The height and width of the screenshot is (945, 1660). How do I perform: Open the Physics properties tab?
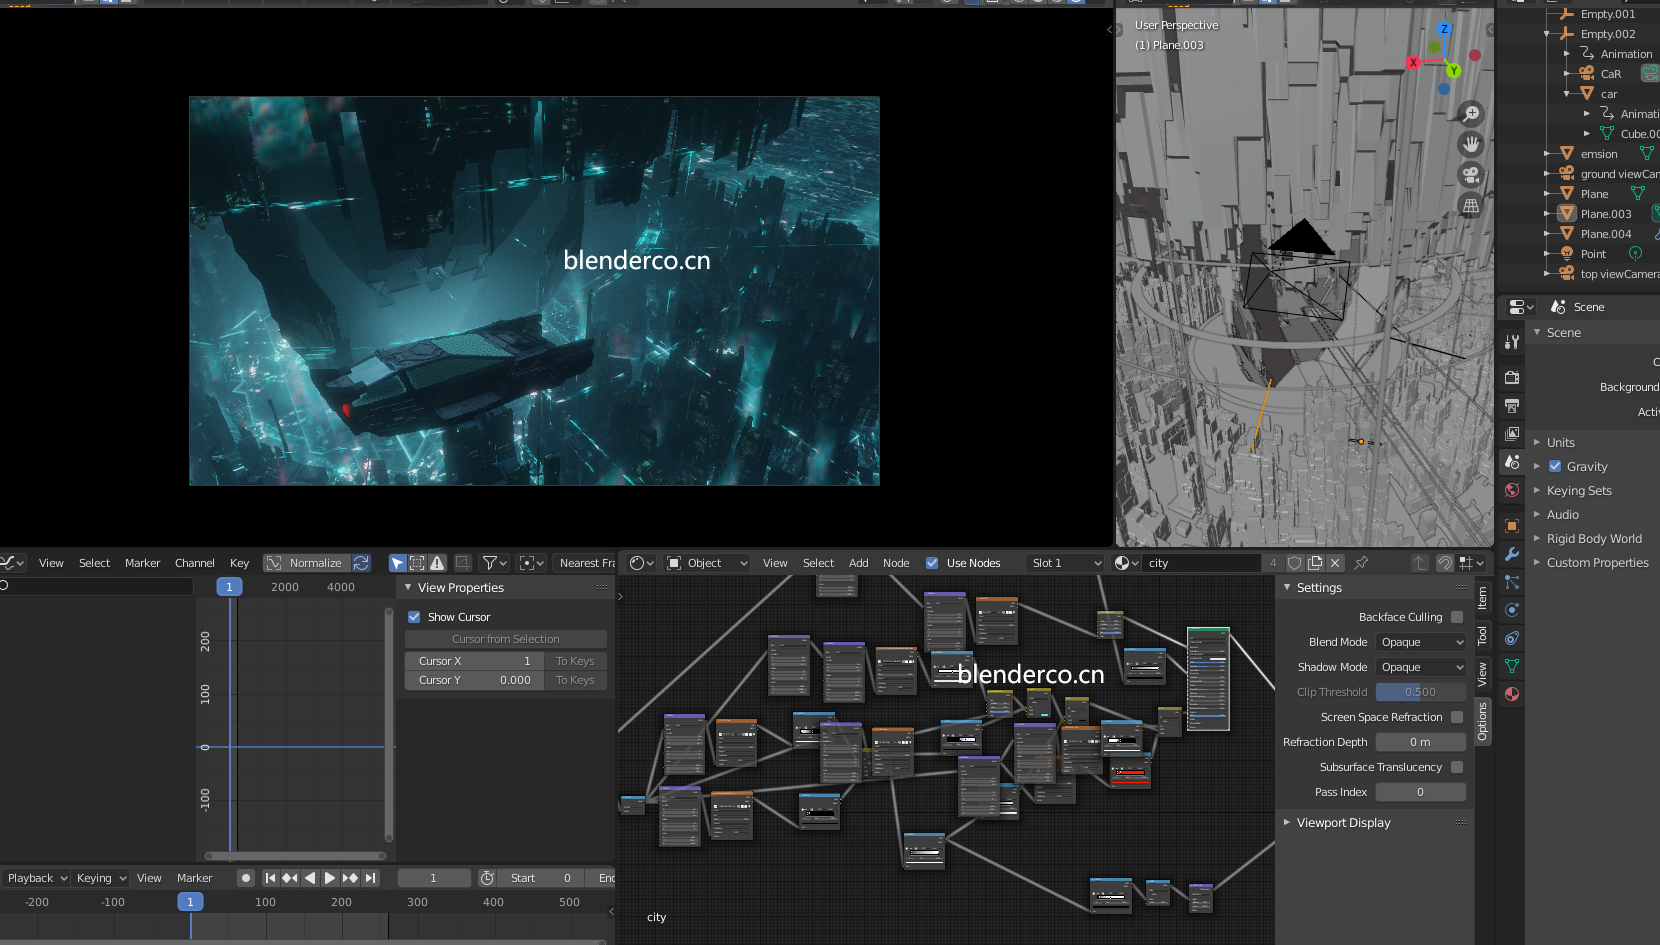pos(1512,610)
